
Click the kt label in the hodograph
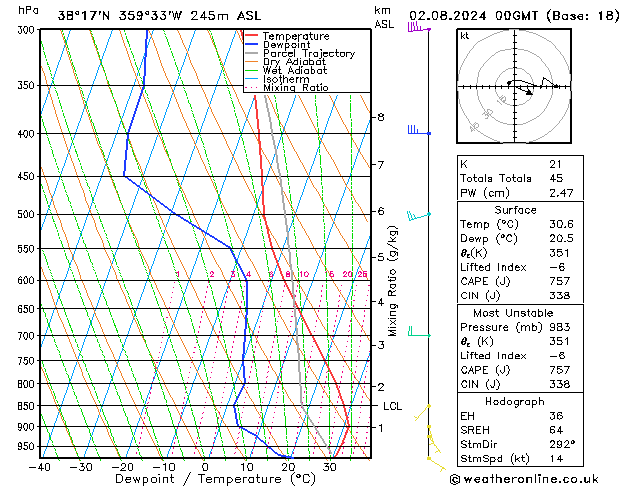465,36
